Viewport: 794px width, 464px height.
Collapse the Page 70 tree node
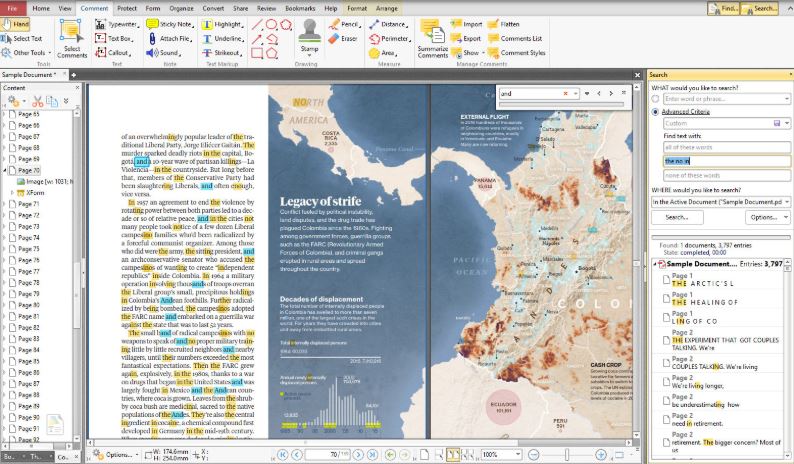tap(5, 171)
